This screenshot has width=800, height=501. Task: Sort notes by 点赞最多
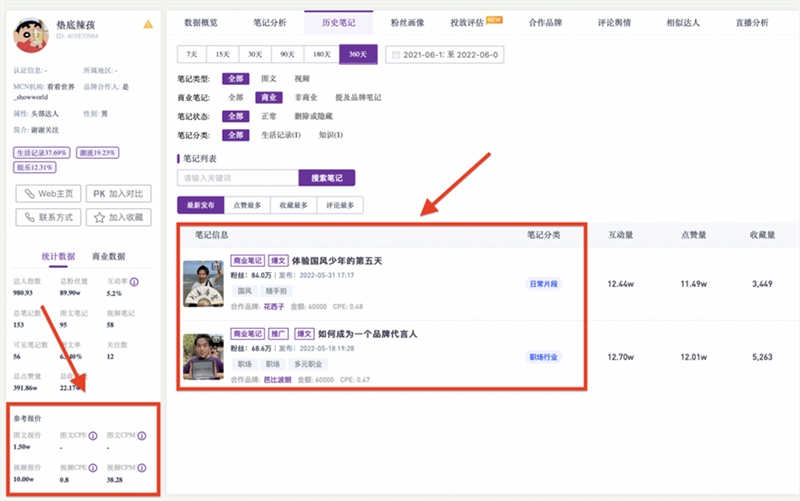point(247,205)
